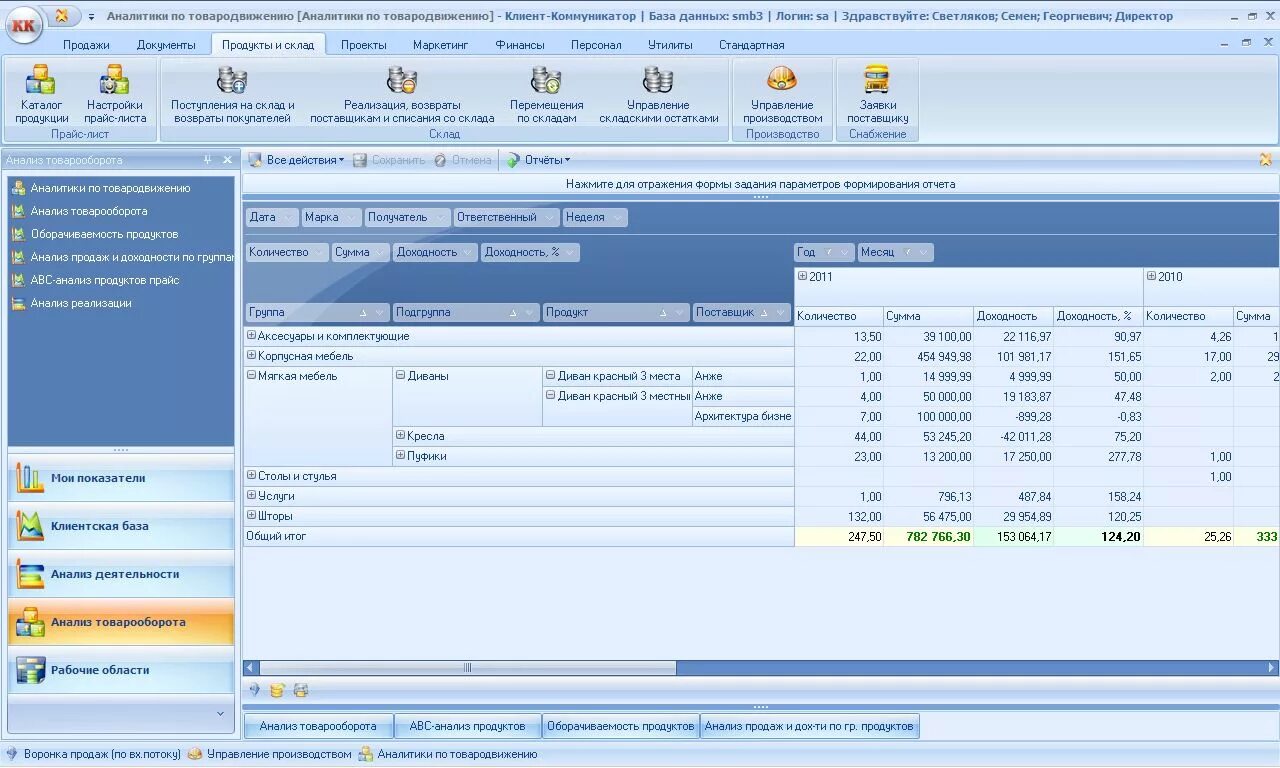Sort by the Группа row field header

pyautogui.click(x=317, y=312)
